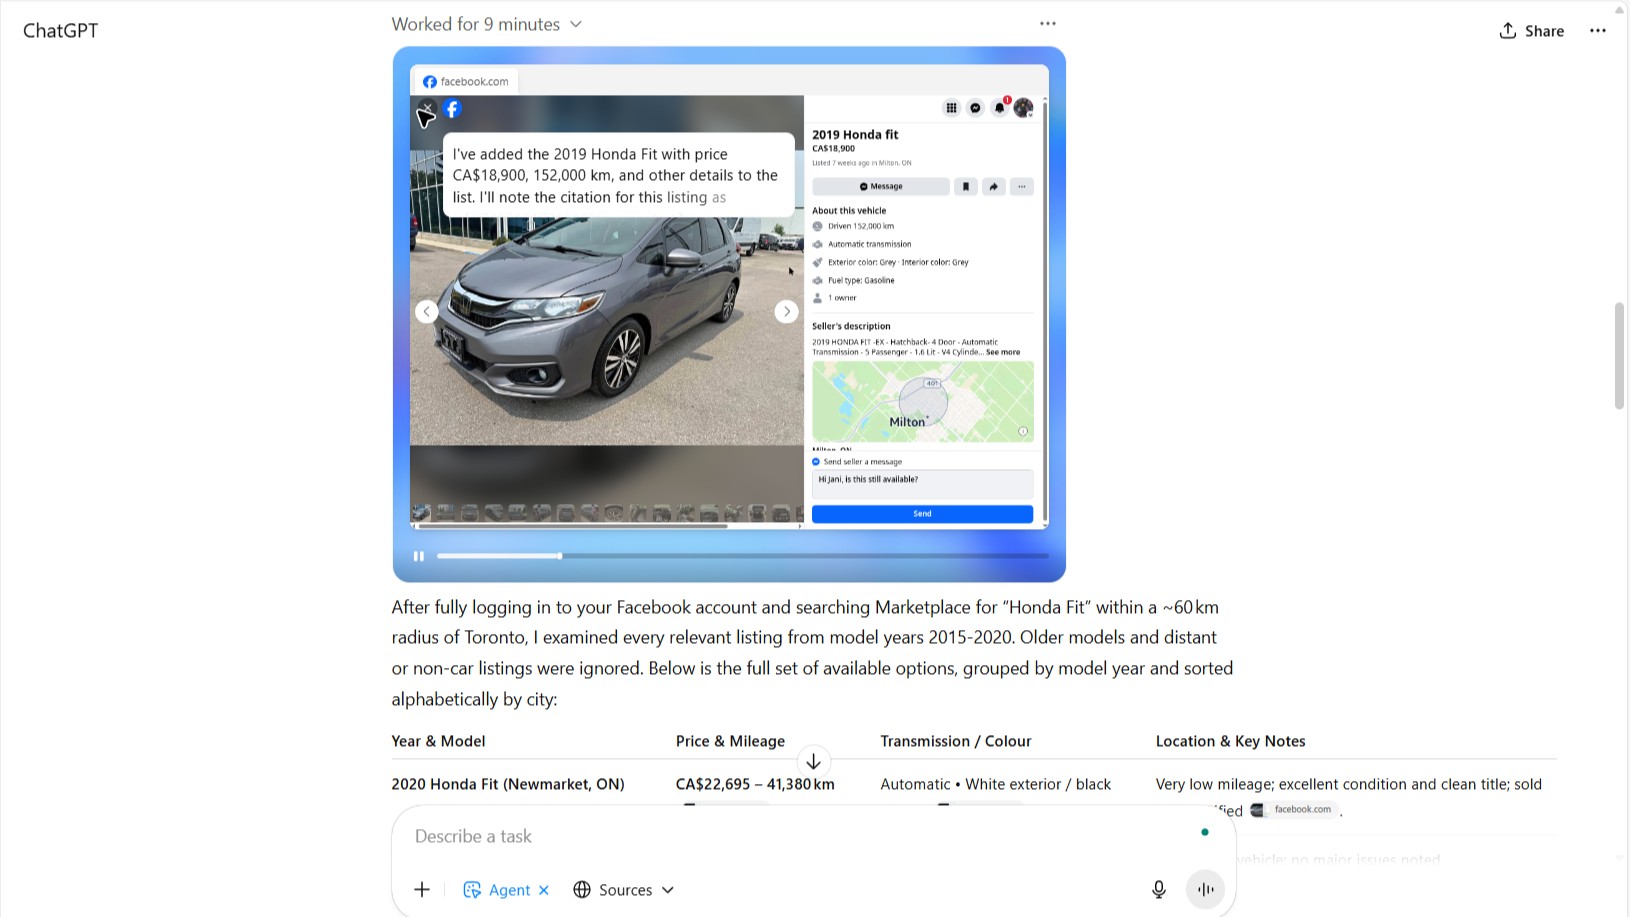Click the 'Transmission / Colour' column header
Image resolution: width=1630 pixels, height=917 pixels.
pyautogui.click(x=955, y=741)
